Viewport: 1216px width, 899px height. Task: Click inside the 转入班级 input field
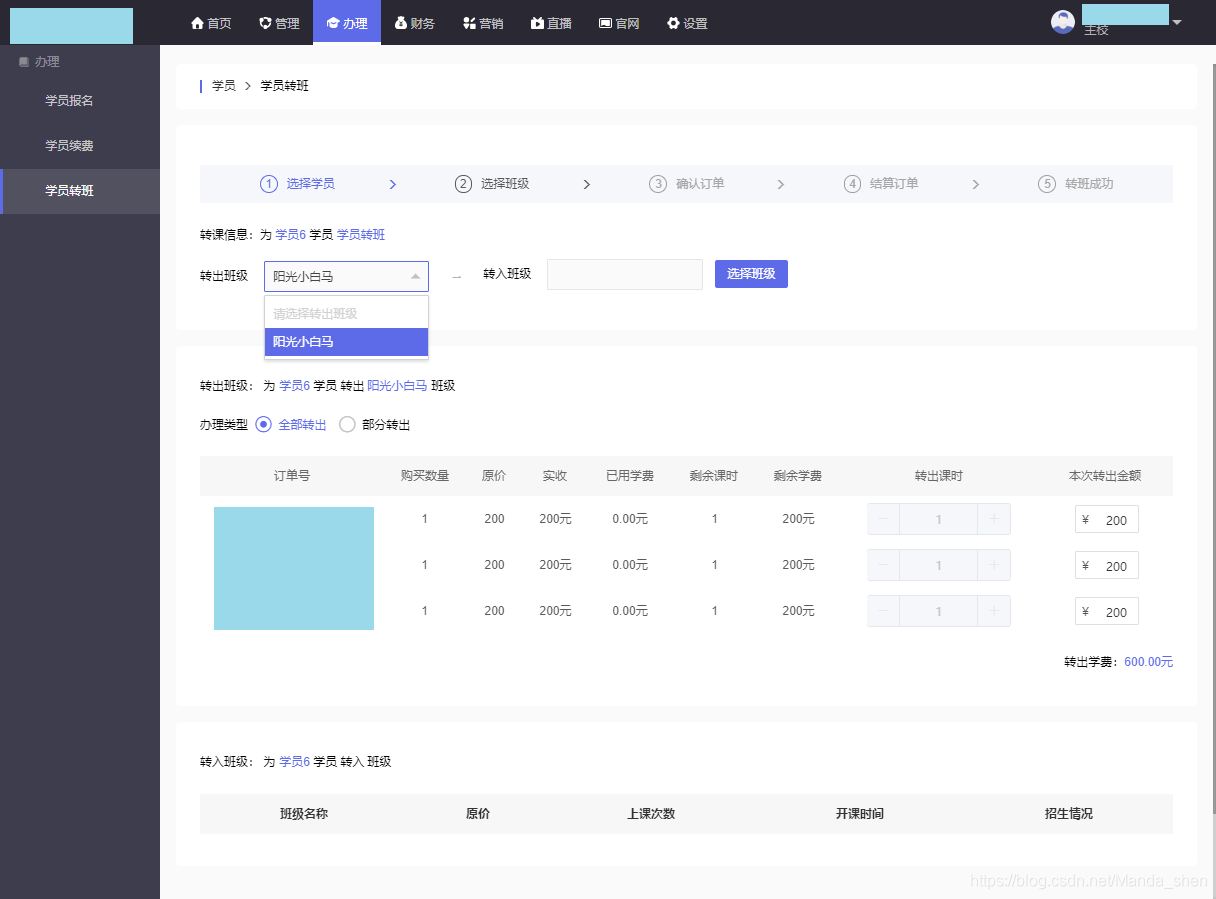click(624, 274)
